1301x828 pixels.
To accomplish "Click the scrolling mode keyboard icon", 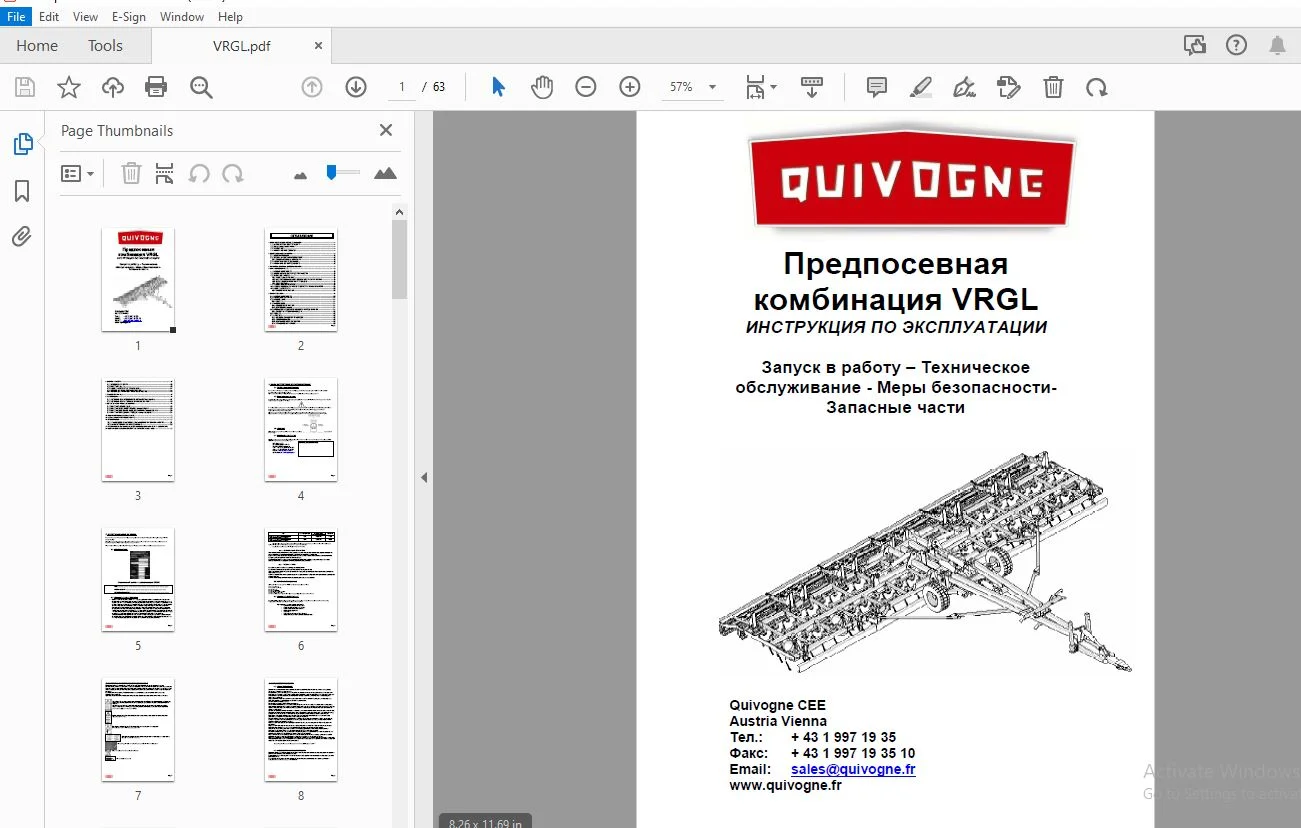I will (x=812, y=87).
